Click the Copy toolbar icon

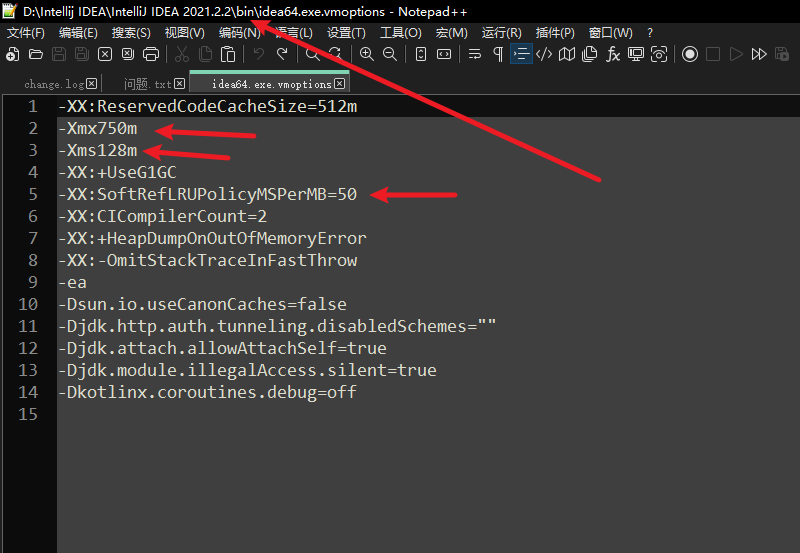pos(205,54)
